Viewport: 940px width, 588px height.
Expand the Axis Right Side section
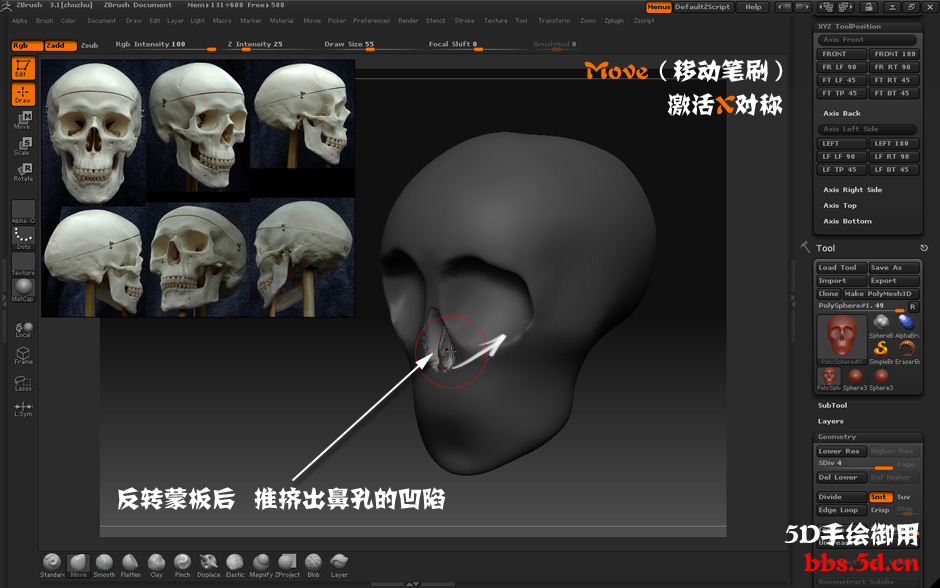pos(852,189)
